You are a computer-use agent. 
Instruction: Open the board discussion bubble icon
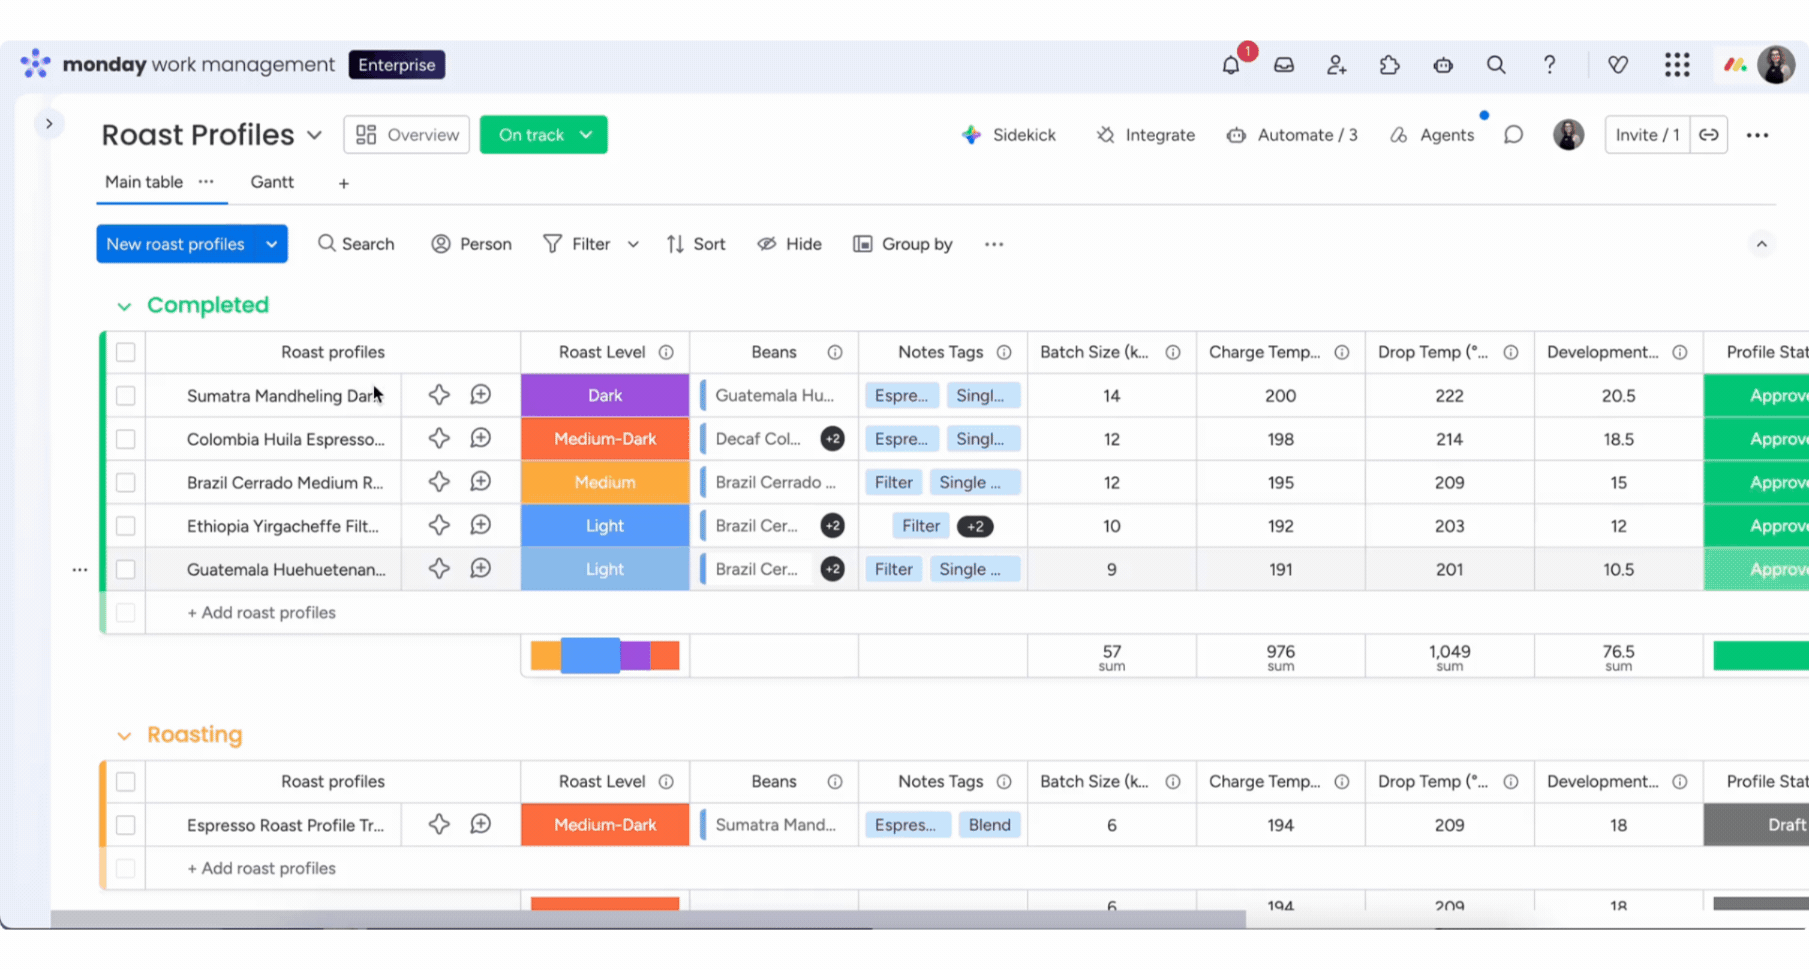pos(1514,135)
